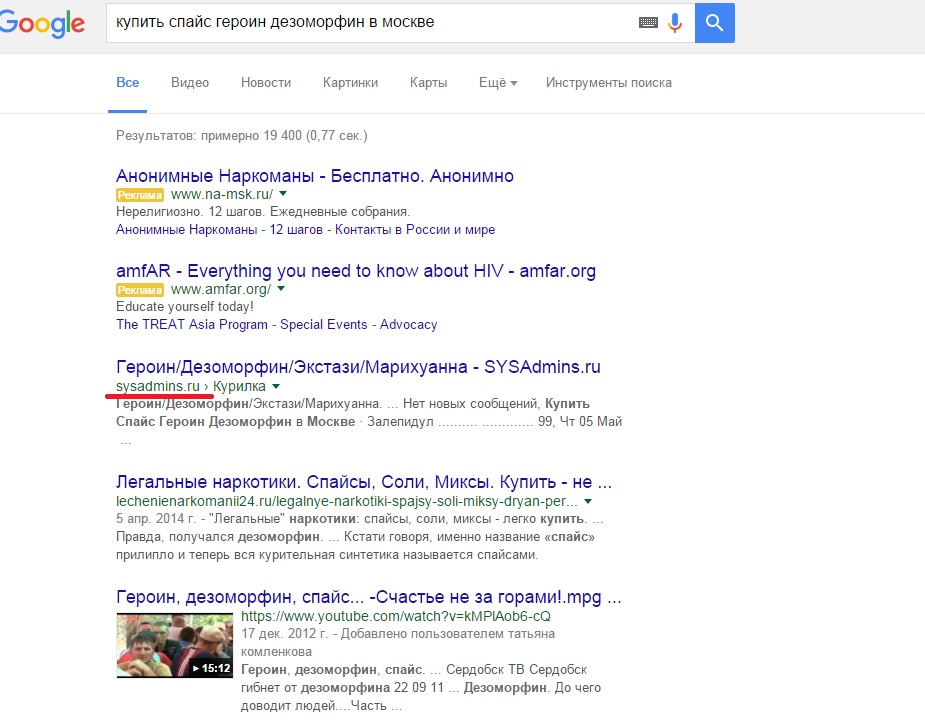Click sysadmins.ru › Курилка URL text
The width and height of the screenshot is (925, 722).
tap(191, 386)
